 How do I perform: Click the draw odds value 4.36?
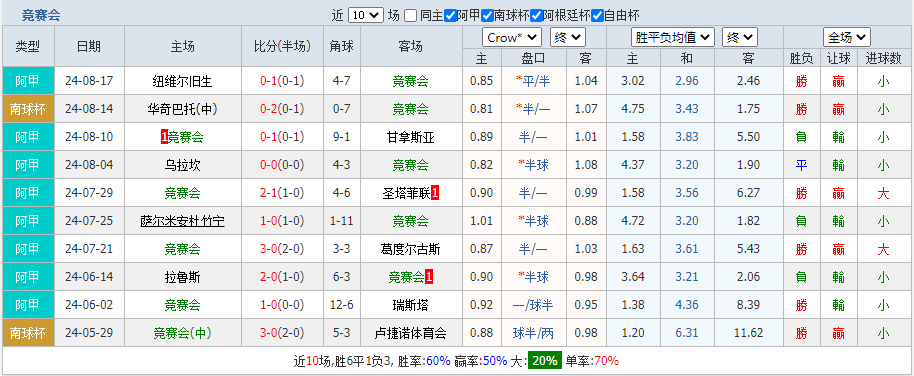687,305
